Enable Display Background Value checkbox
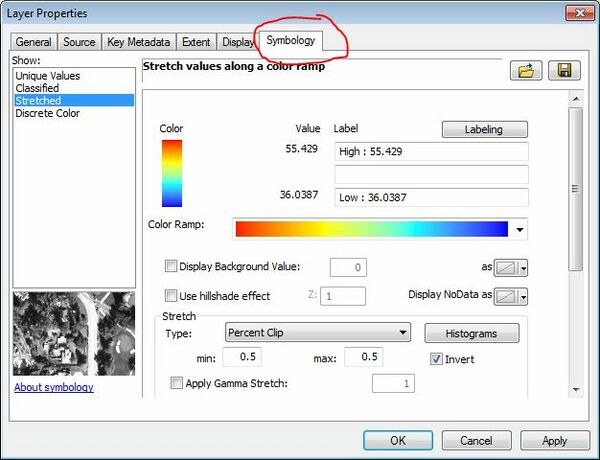This screenshot has width=600, height=460. [x=171, y=267]
